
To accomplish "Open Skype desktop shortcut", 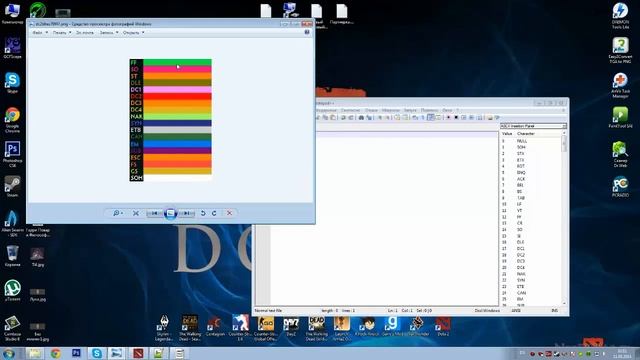I will coord(12,83).
